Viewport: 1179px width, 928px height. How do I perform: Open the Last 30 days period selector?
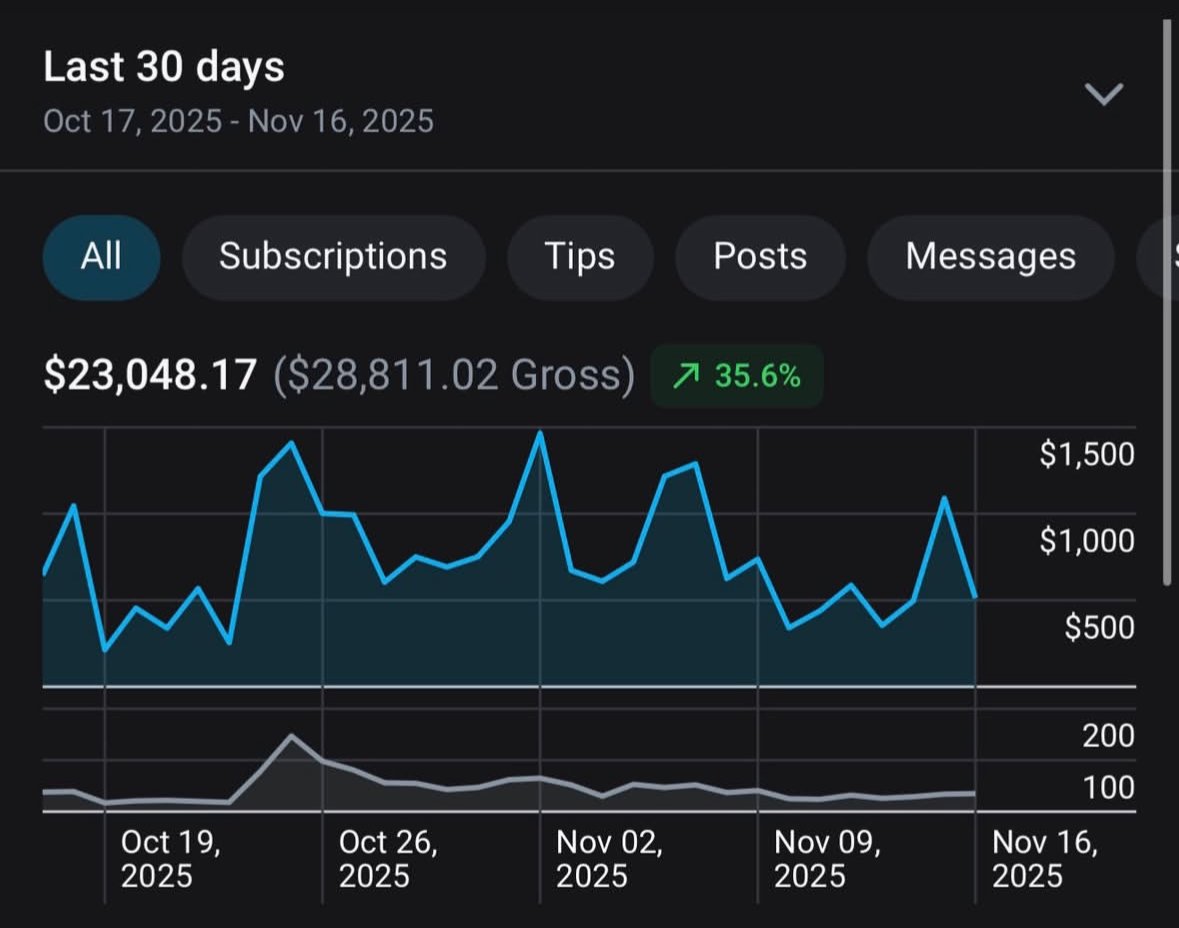coord(164,68)
